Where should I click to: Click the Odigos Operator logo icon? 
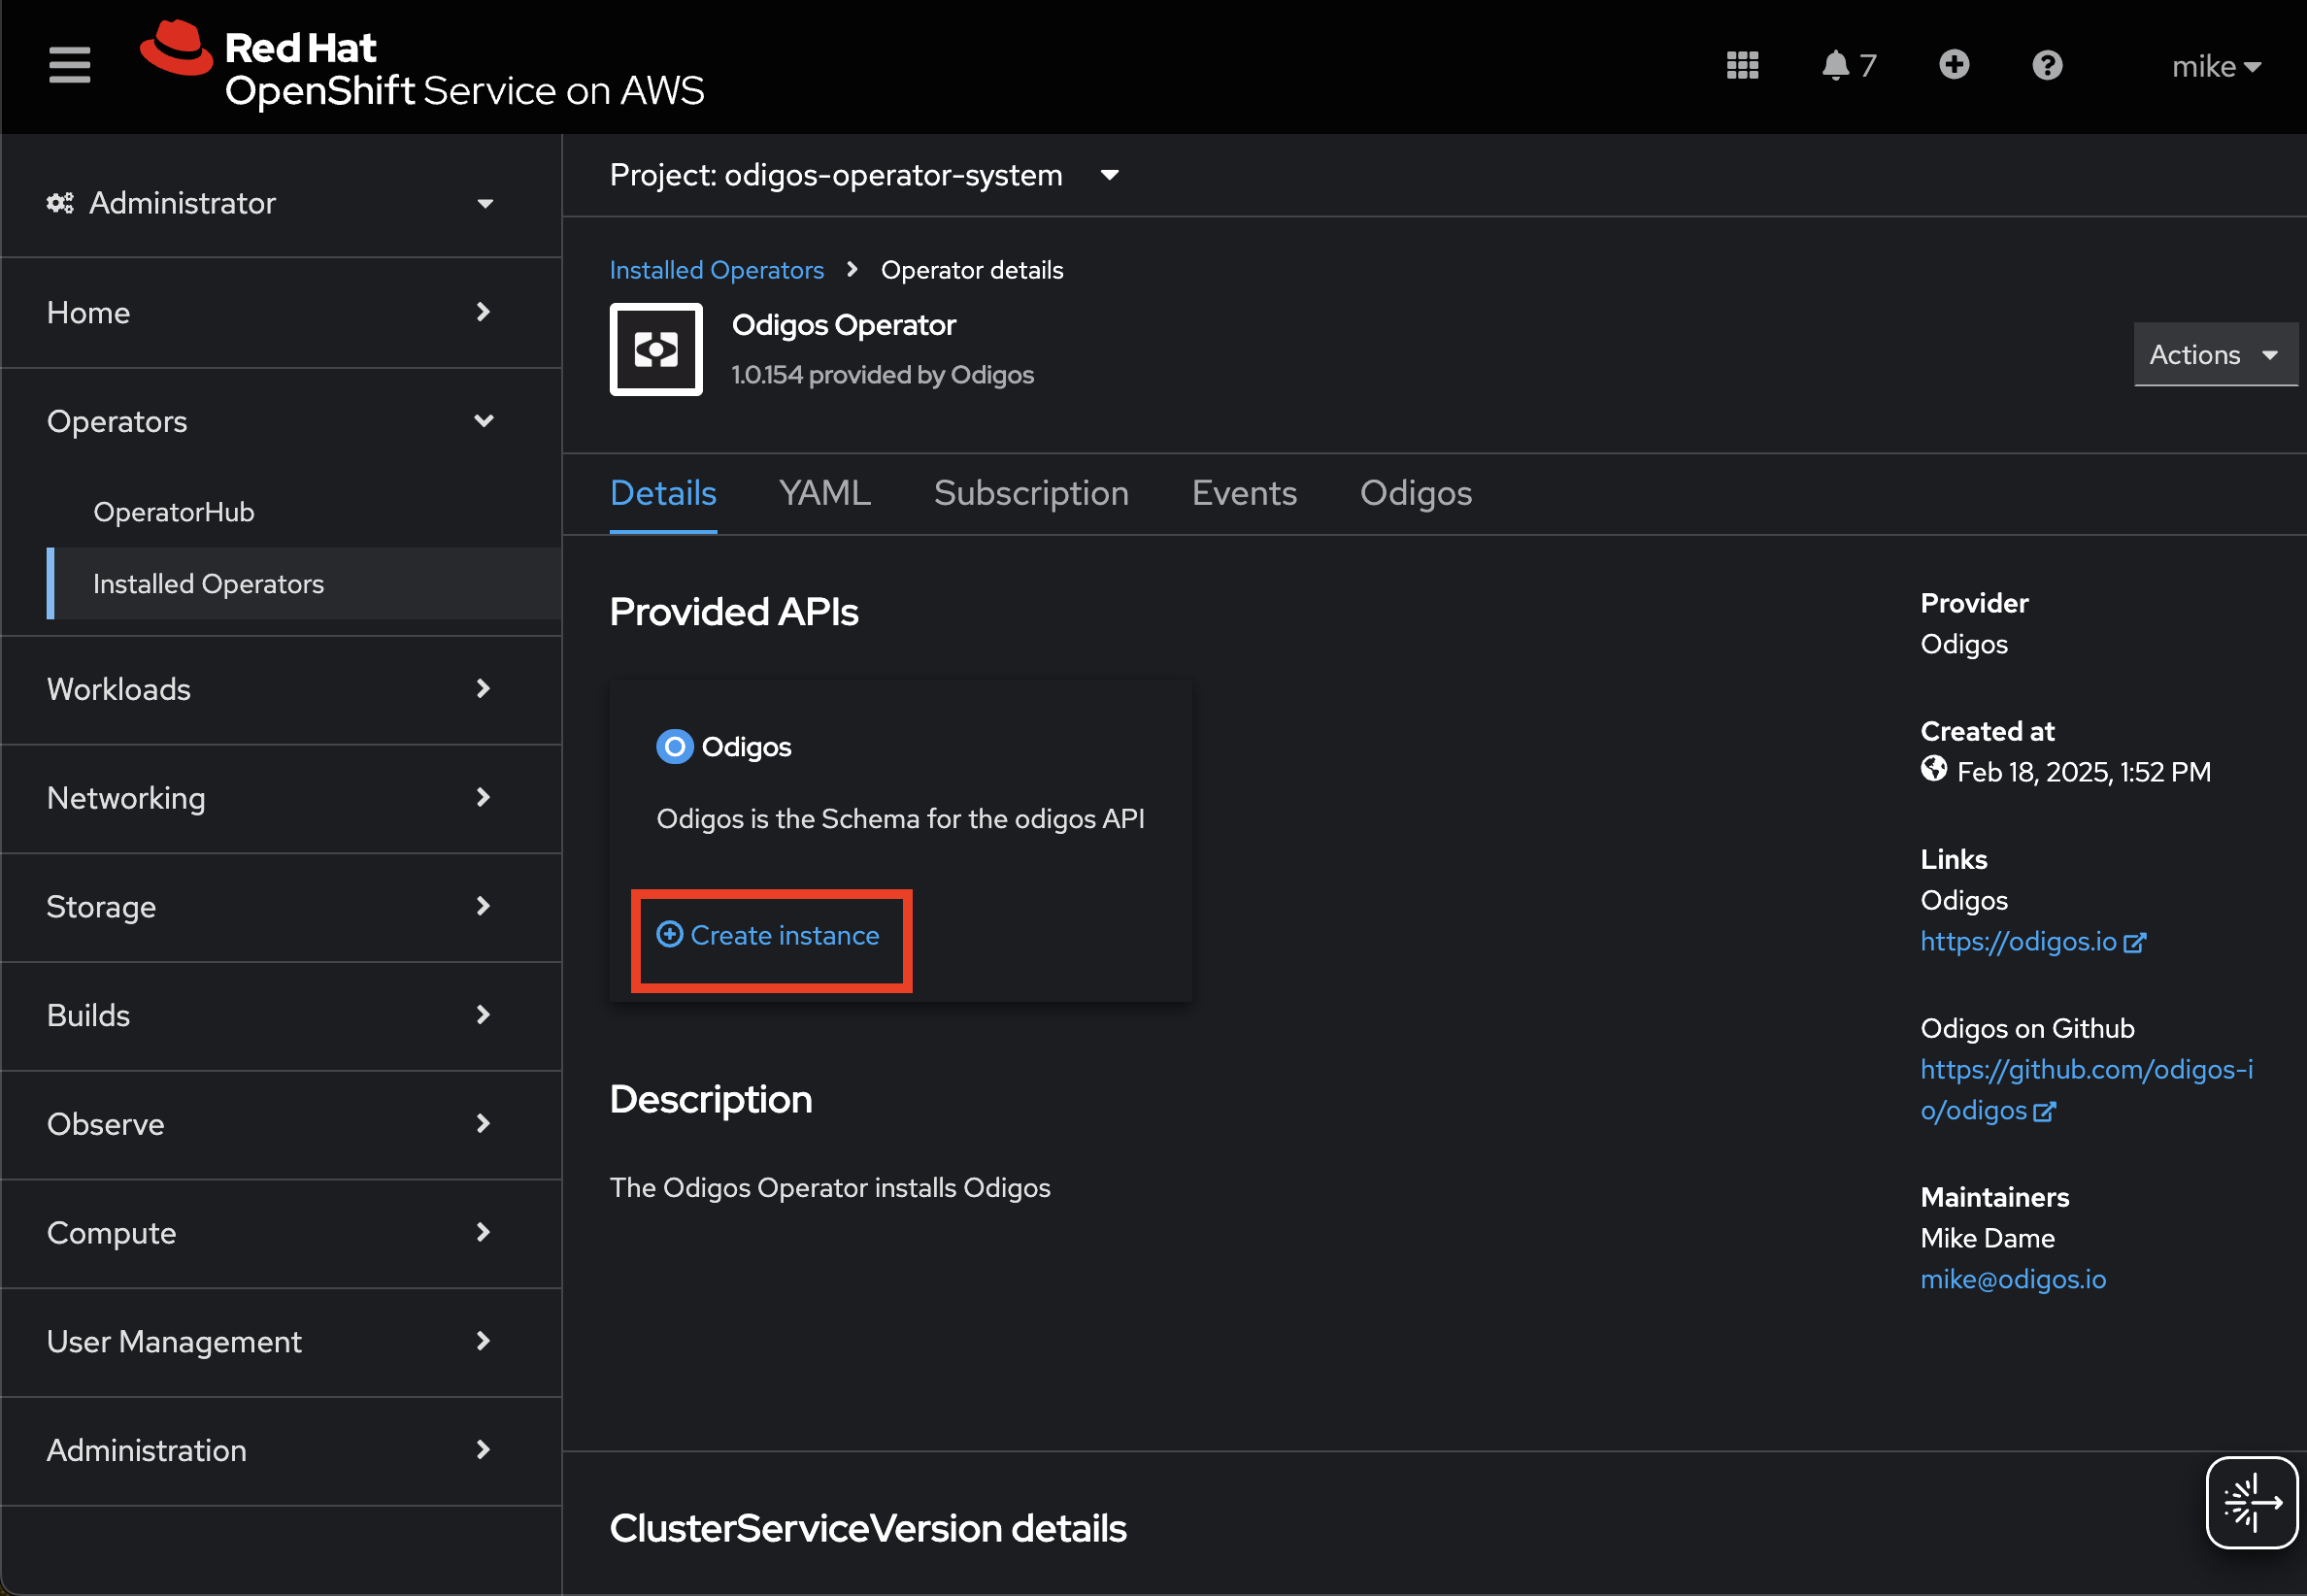pos(656,349)
